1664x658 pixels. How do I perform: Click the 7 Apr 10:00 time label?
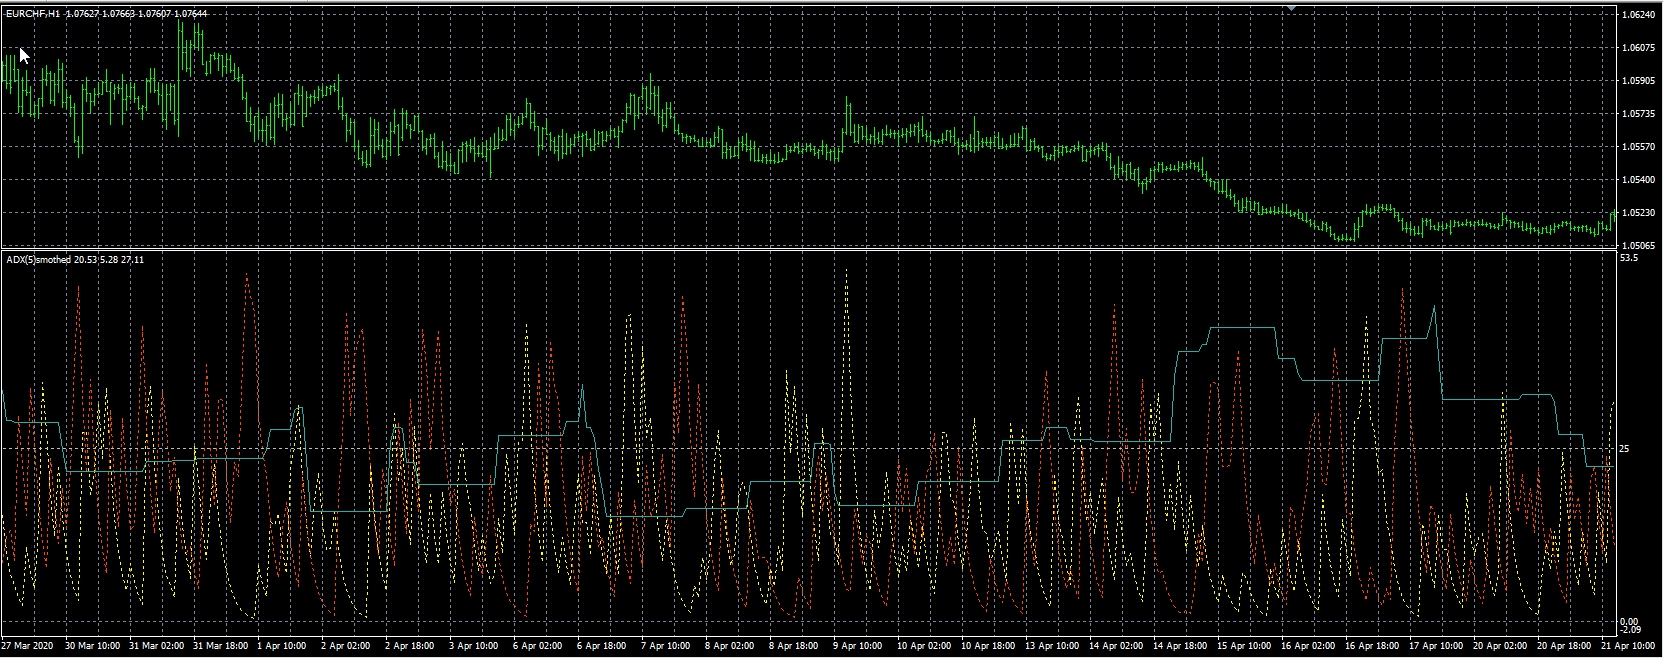(668, 646)
